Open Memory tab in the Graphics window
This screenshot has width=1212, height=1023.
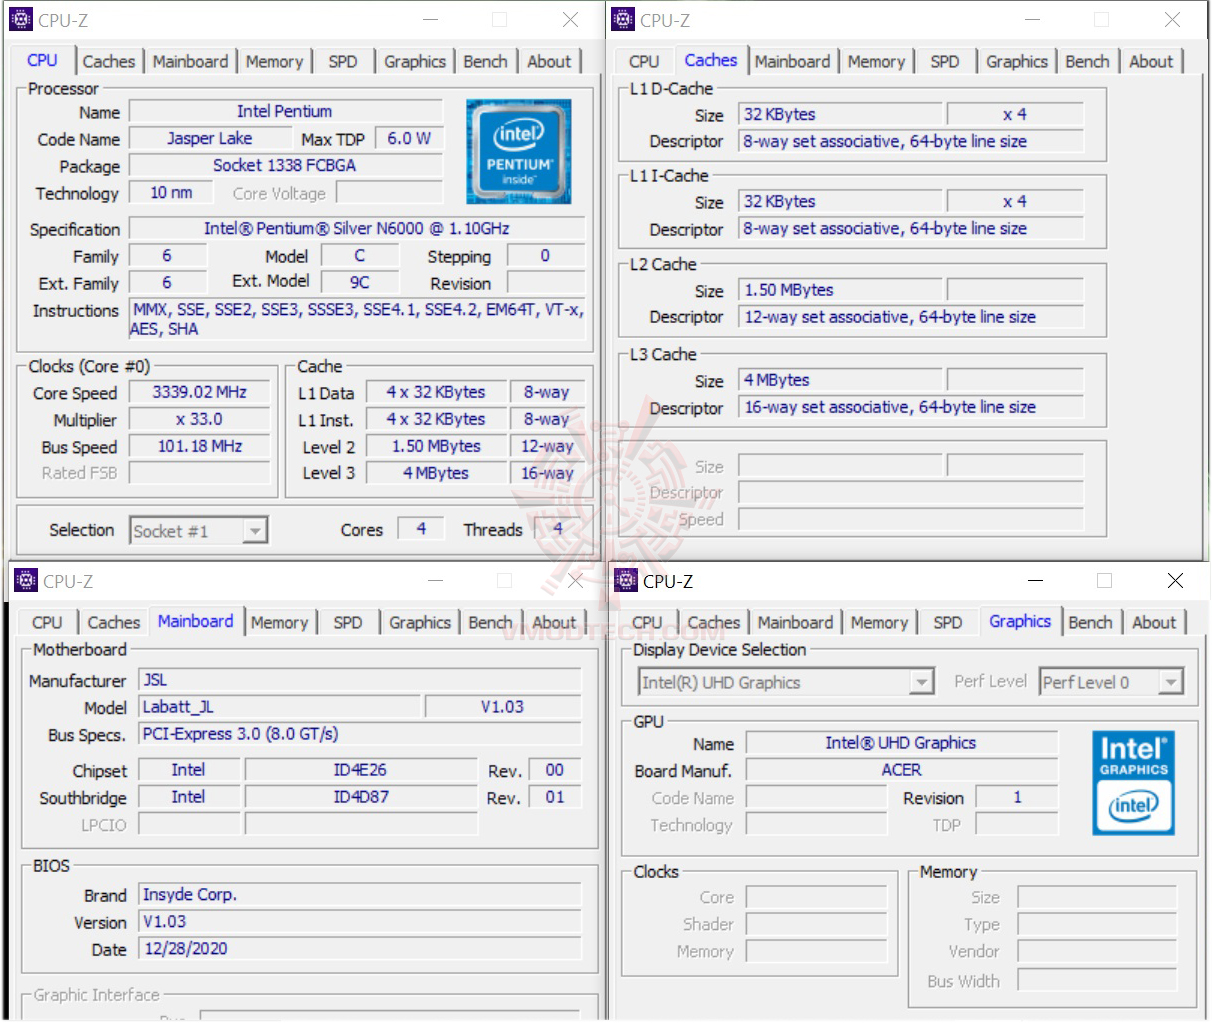pyautogui.click(x=879, y=622)
